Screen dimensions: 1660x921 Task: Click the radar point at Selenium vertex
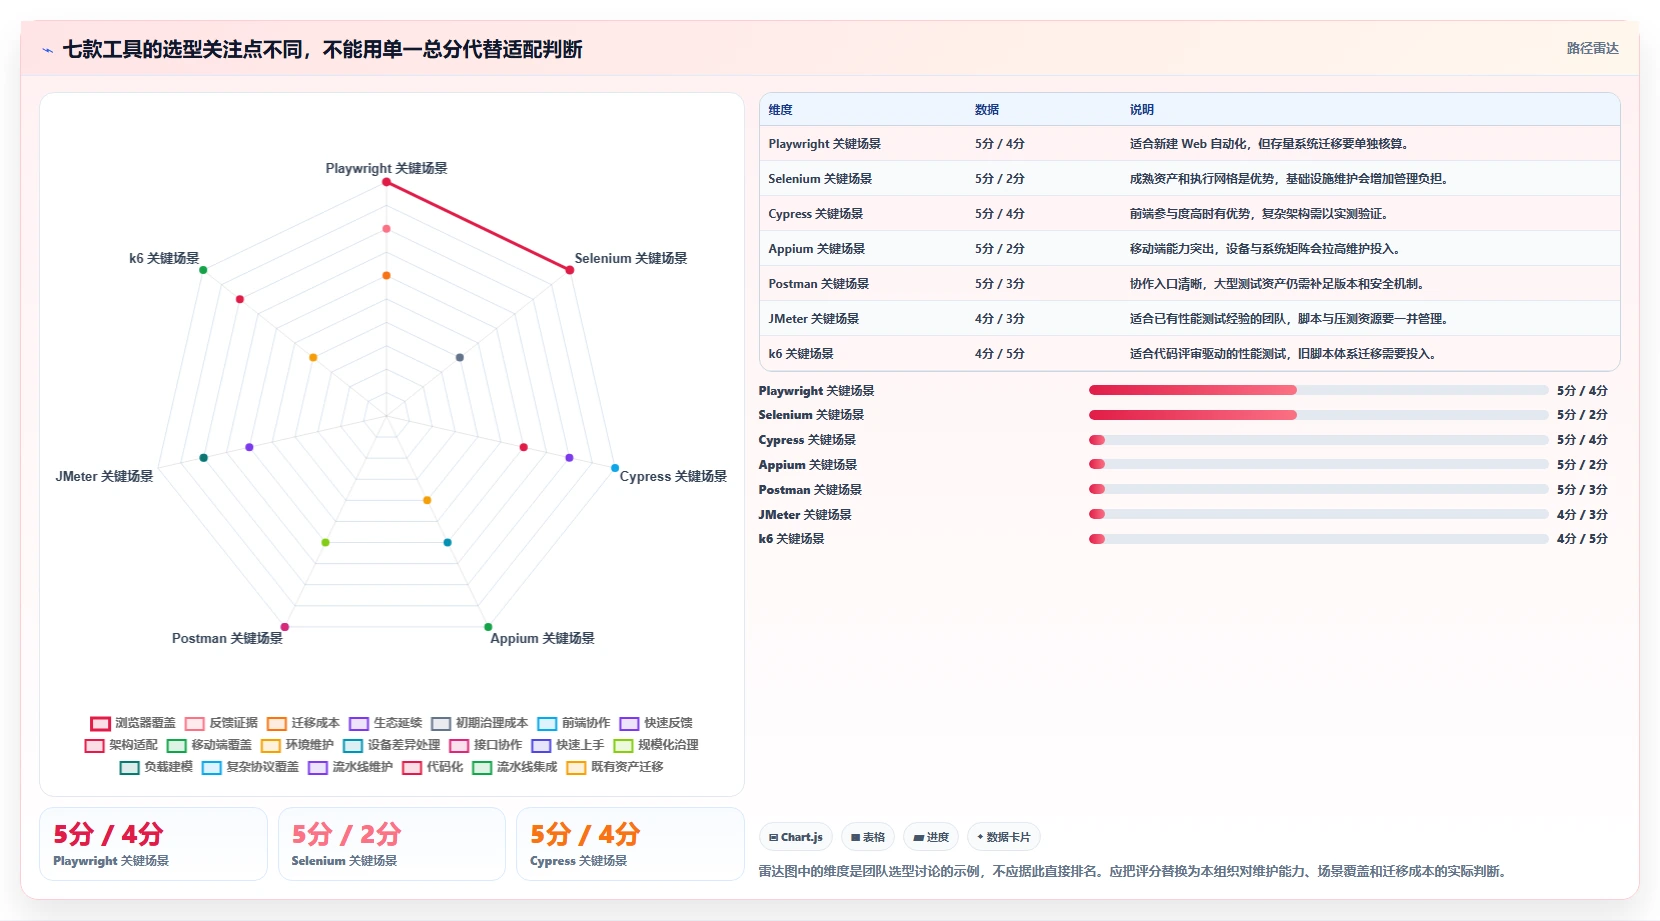coord(570,270)
